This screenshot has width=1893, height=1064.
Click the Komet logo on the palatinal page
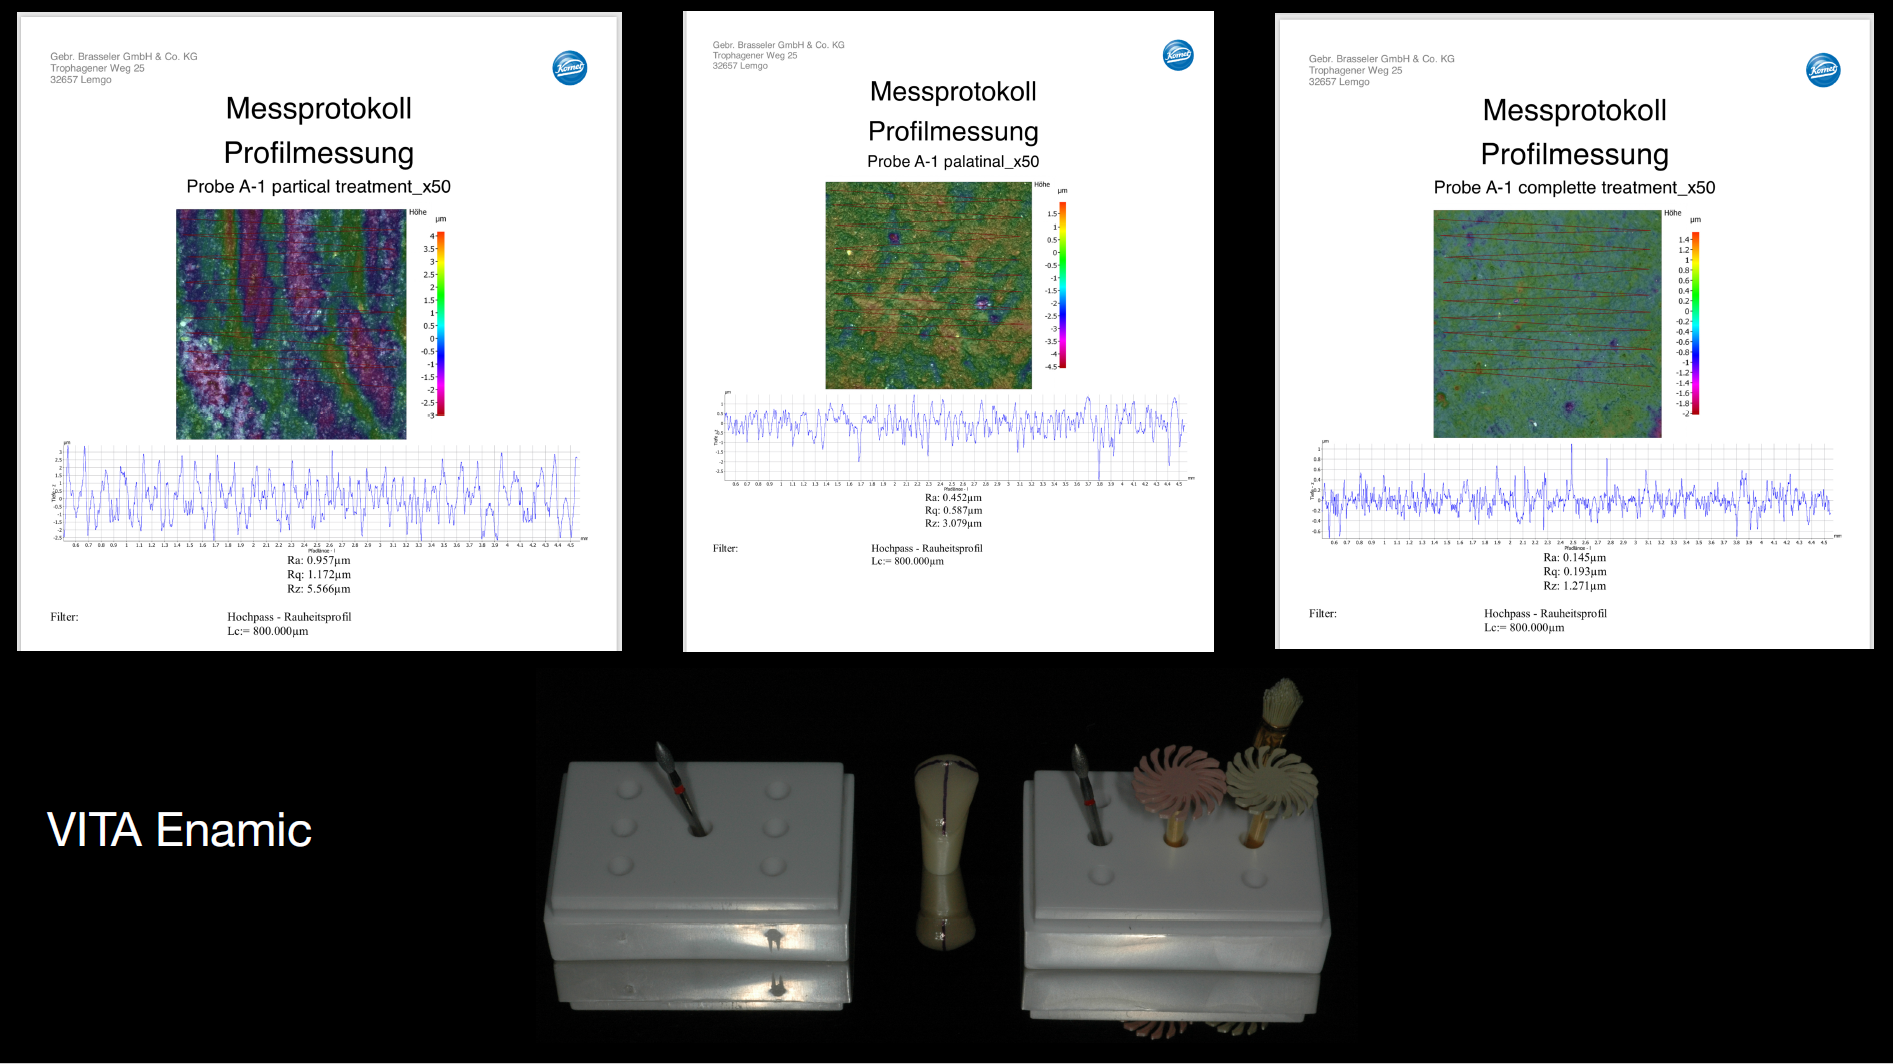pos(1178,55)
